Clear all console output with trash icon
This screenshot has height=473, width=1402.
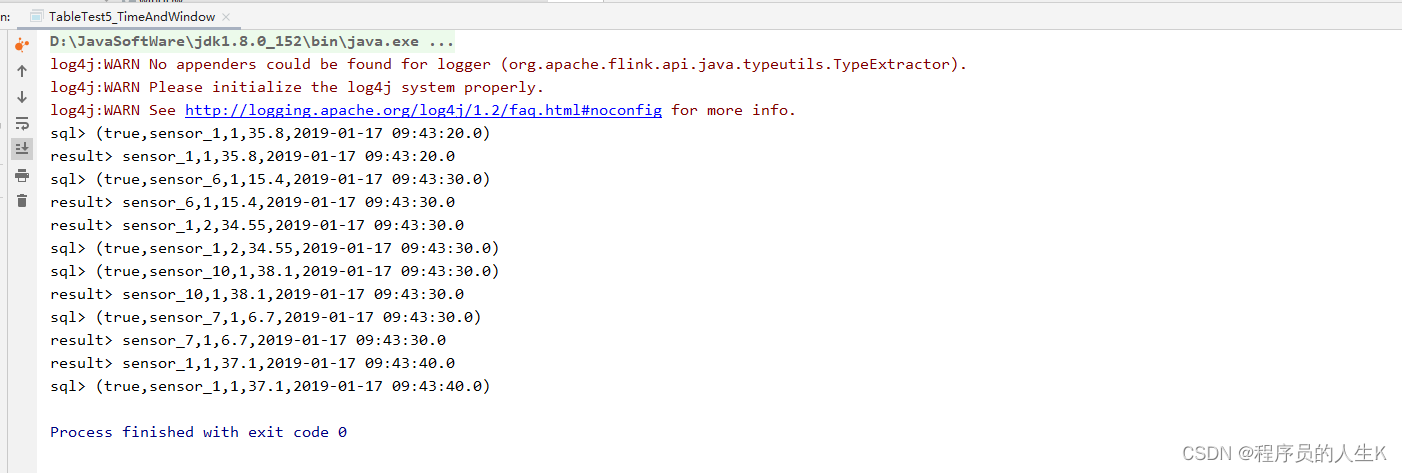[22, 201]
